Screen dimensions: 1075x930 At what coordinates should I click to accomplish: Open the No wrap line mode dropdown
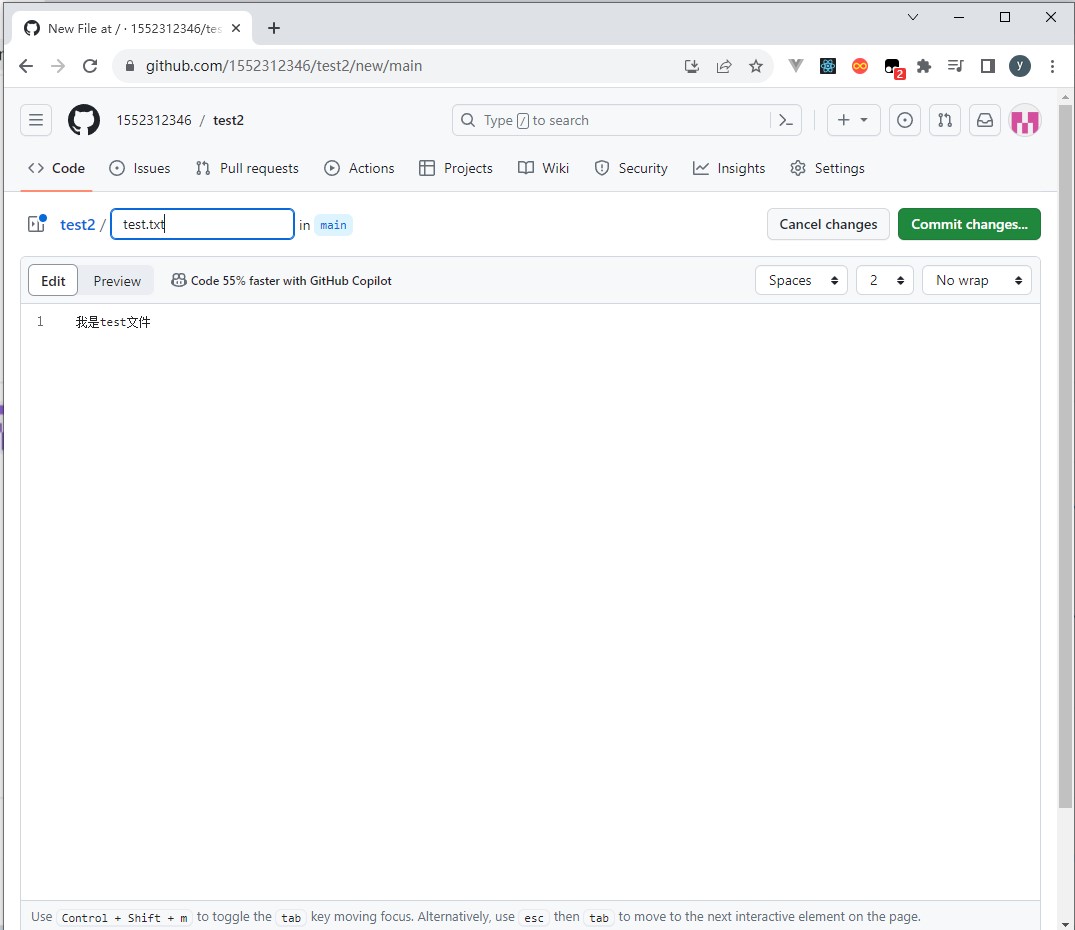tap(976, 281)
